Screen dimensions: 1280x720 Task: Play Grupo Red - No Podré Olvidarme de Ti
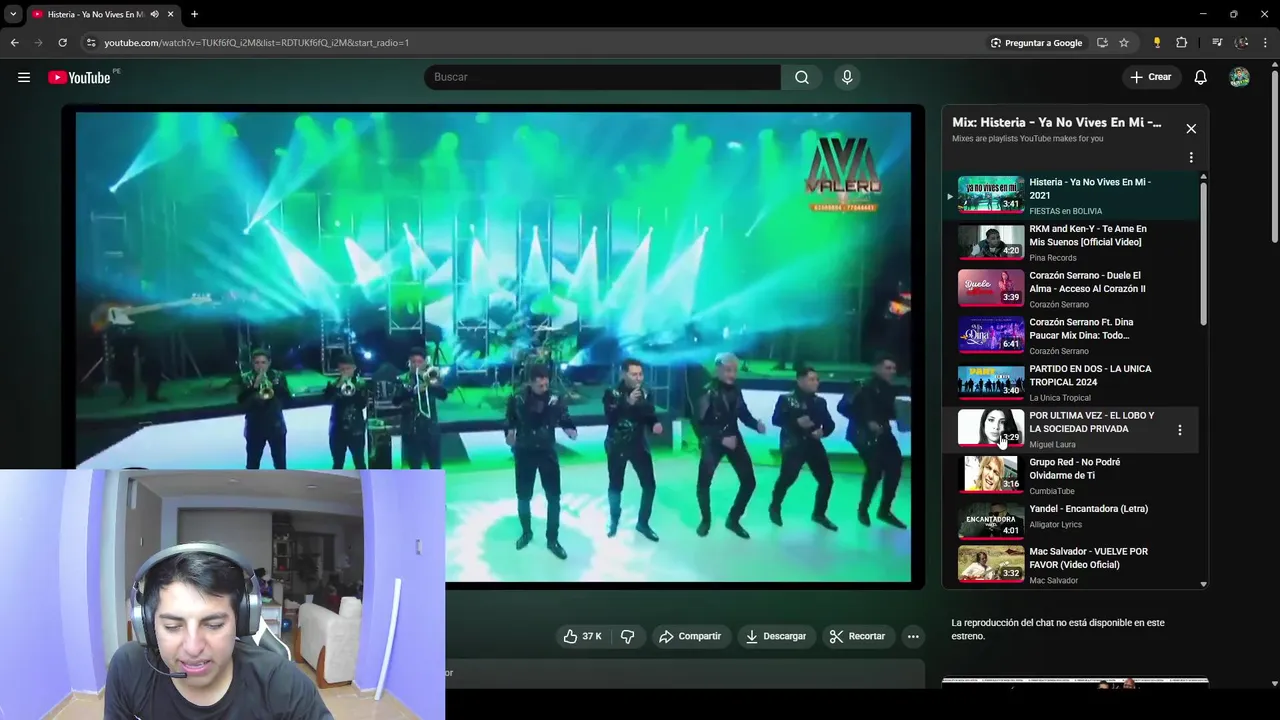click(x=1072, y=476)
